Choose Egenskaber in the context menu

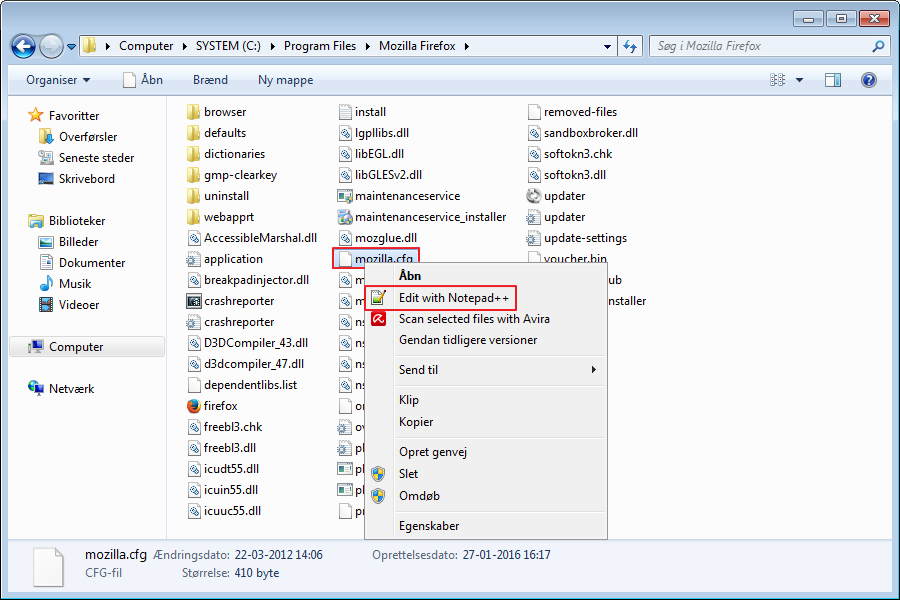(x=486, y=526)
